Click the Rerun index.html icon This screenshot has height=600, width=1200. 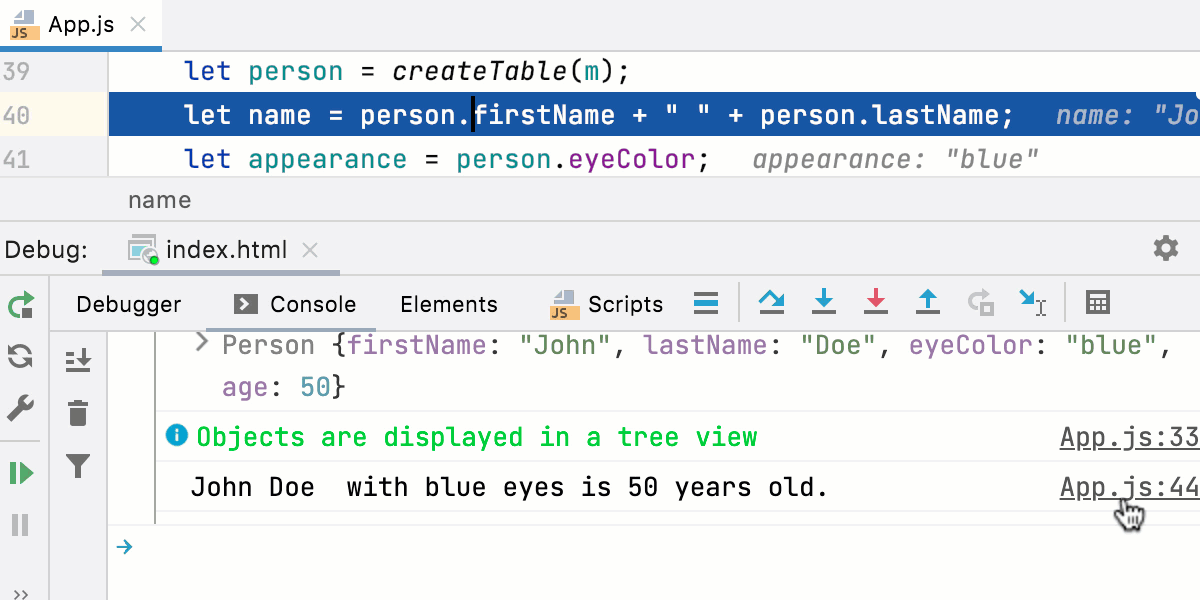20,305
